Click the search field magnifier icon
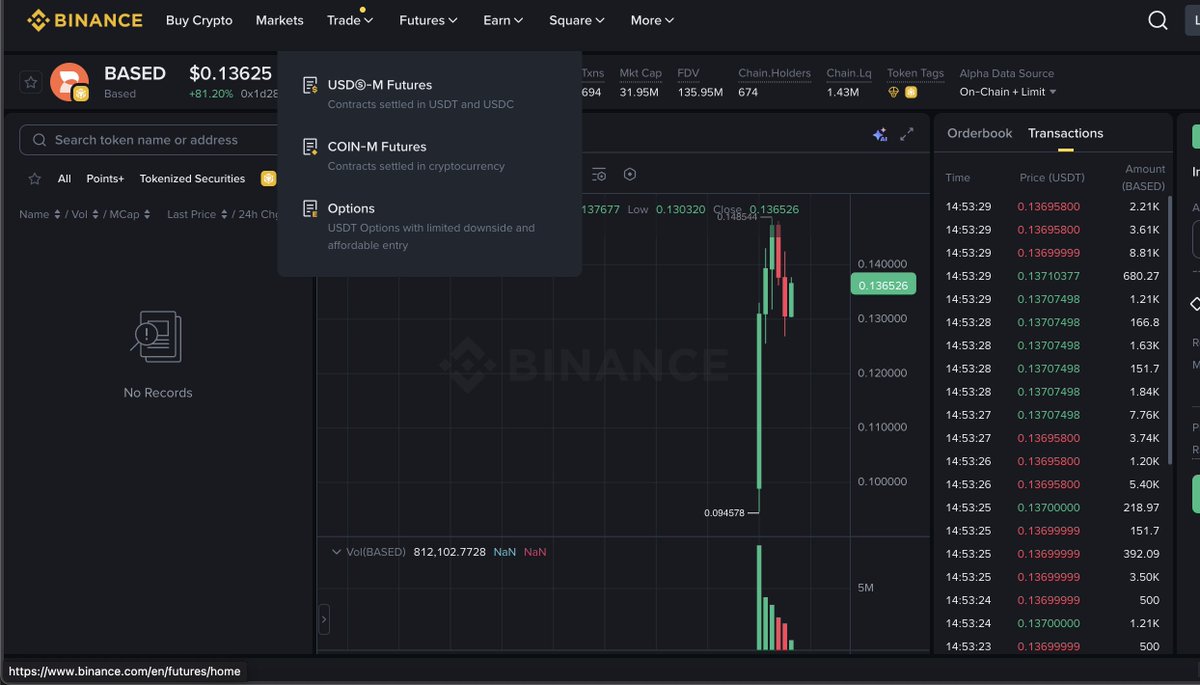The image size is (1200, 685). pos(40,140)
